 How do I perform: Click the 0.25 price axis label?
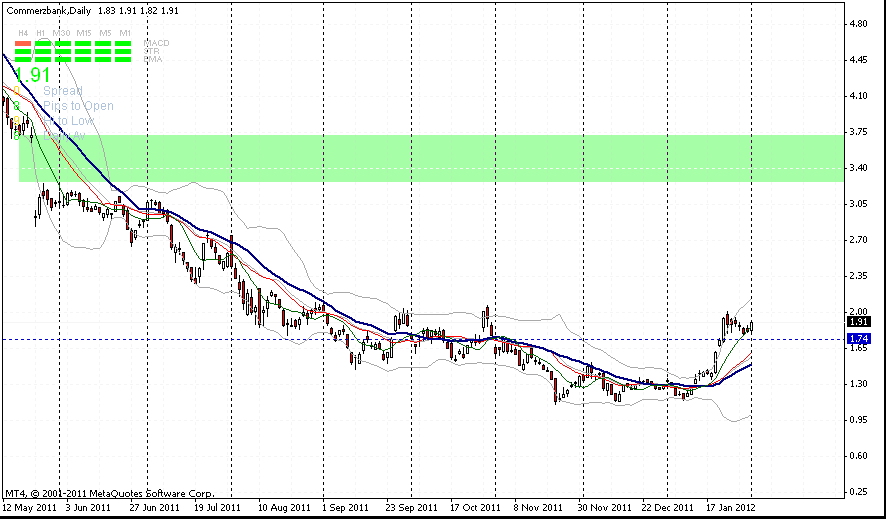(x=858, y=492)
